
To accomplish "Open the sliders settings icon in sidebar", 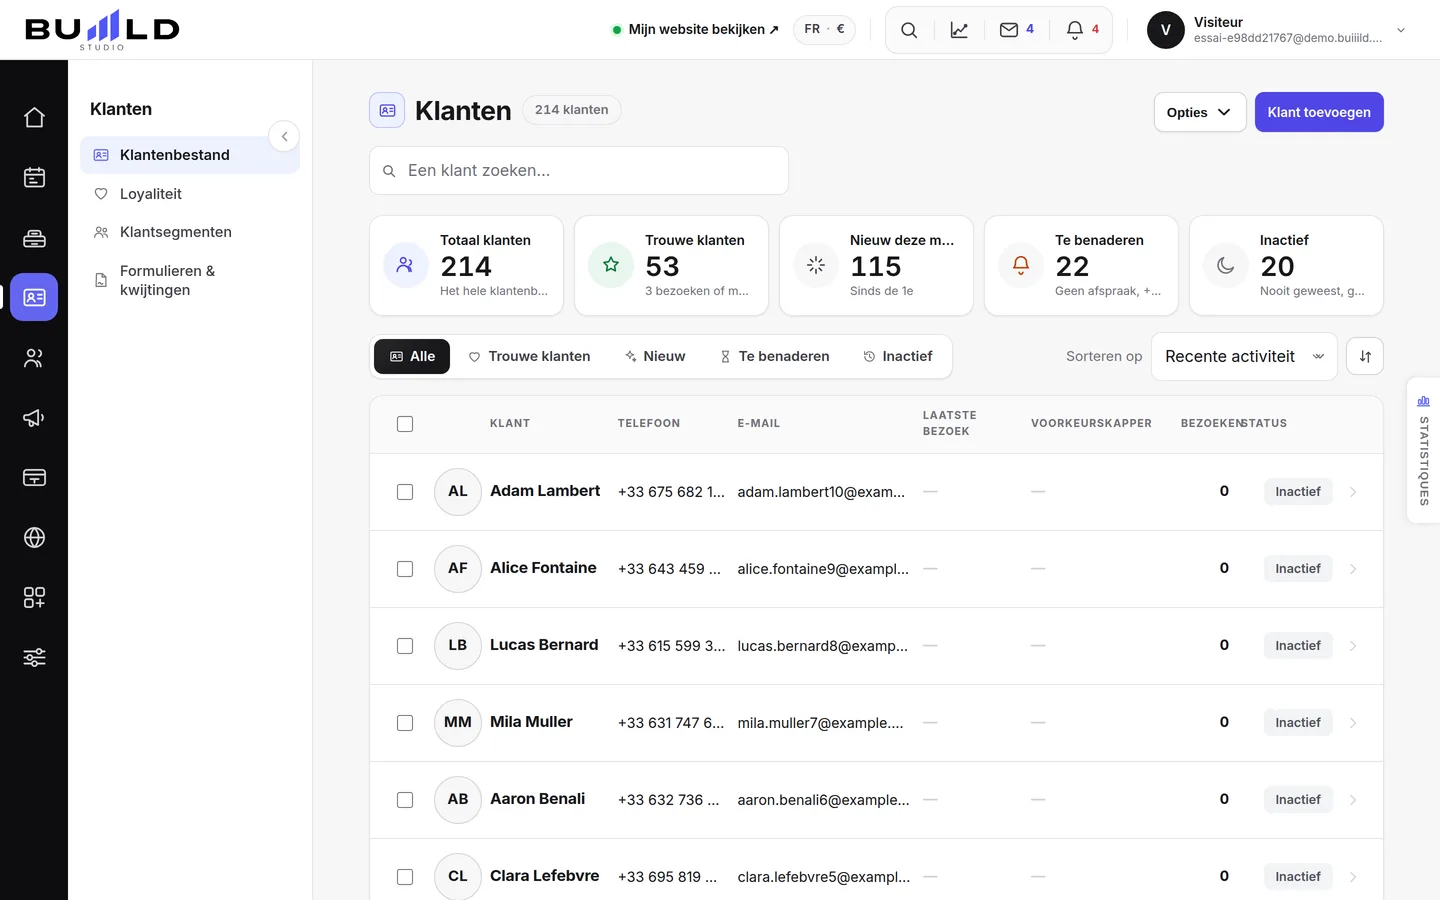I will coord(34,657).
